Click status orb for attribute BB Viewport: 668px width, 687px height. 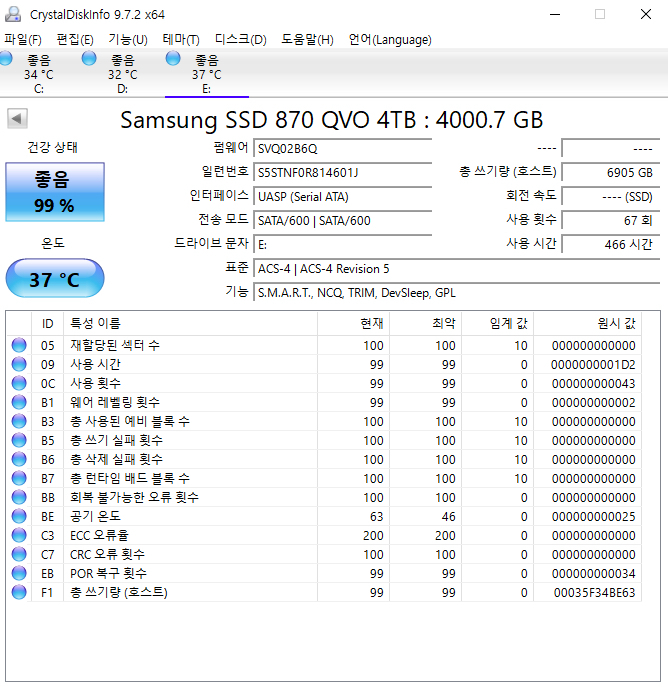pyautogui.click(x=19, y=497)
